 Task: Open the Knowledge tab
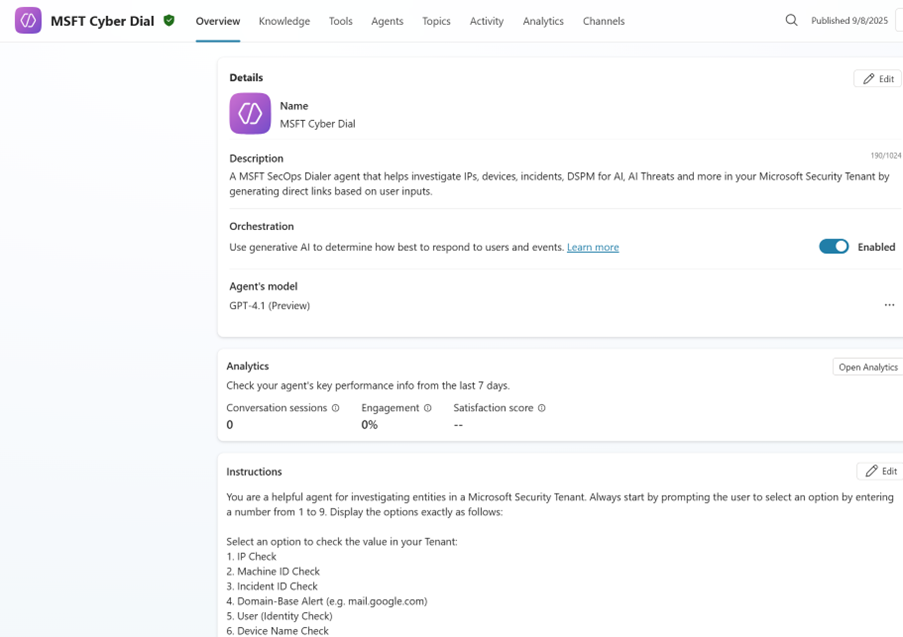pyautogui.click(x=284, y=21)
